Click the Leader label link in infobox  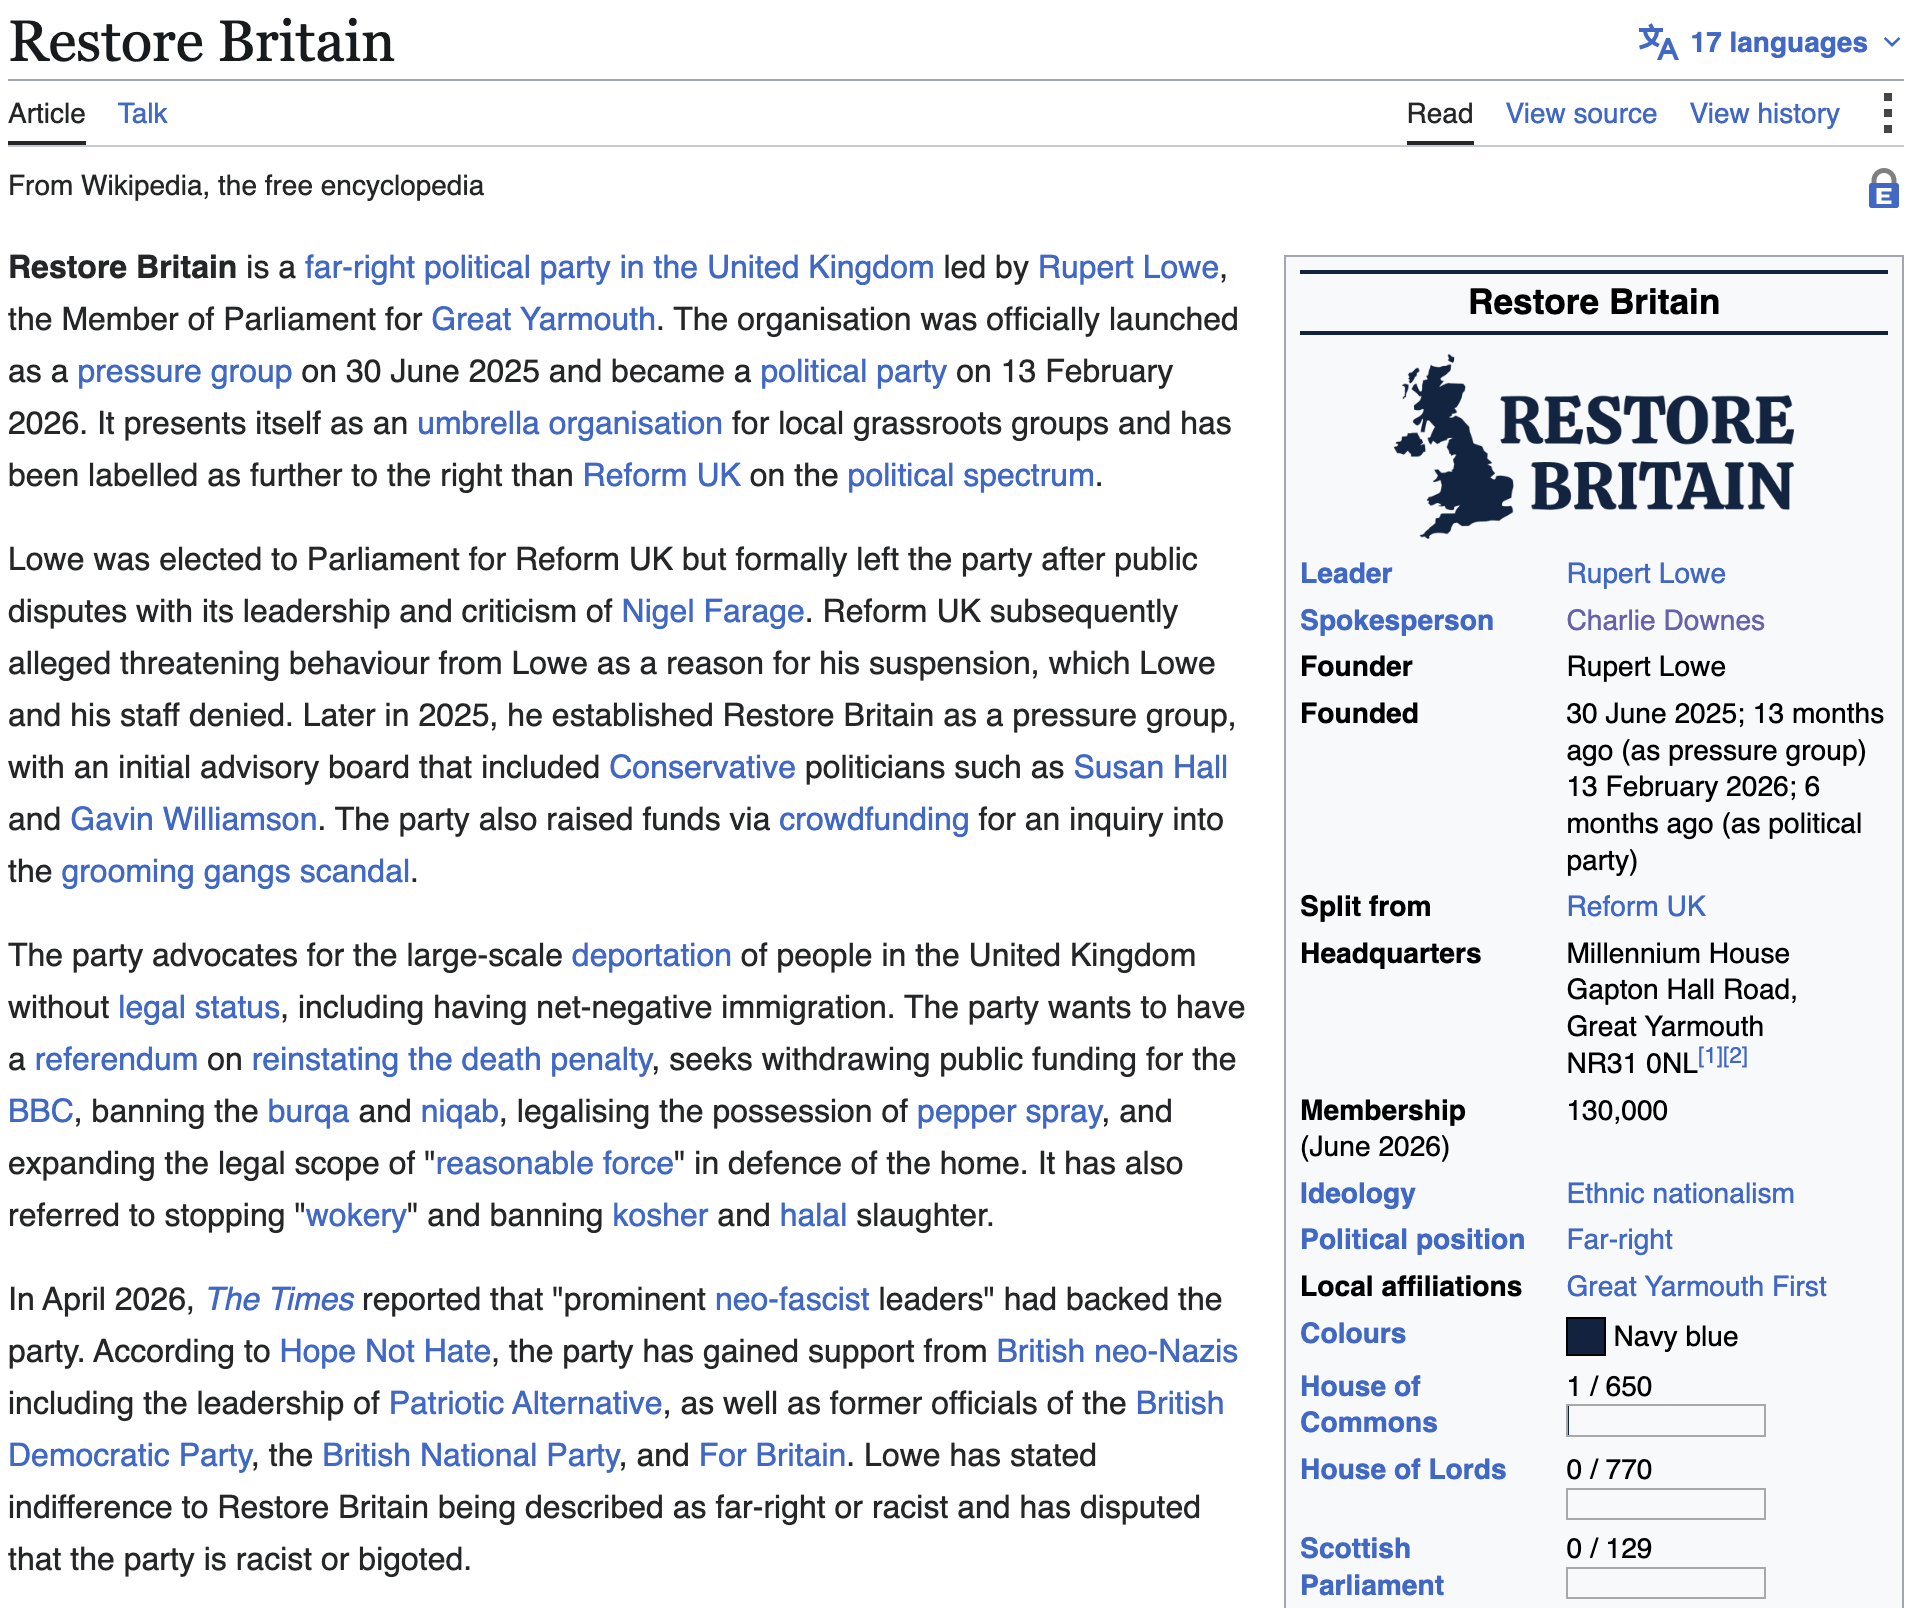(x=1345, y=573)
